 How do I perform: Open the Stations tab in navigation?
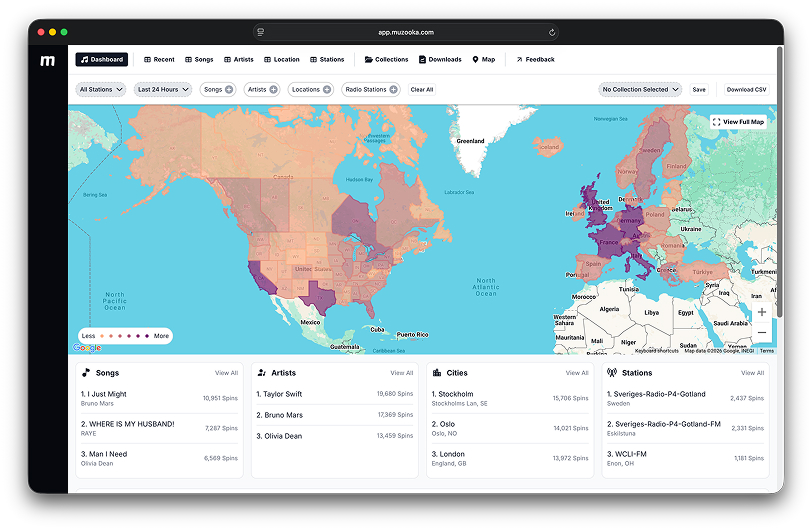point(327,60)
